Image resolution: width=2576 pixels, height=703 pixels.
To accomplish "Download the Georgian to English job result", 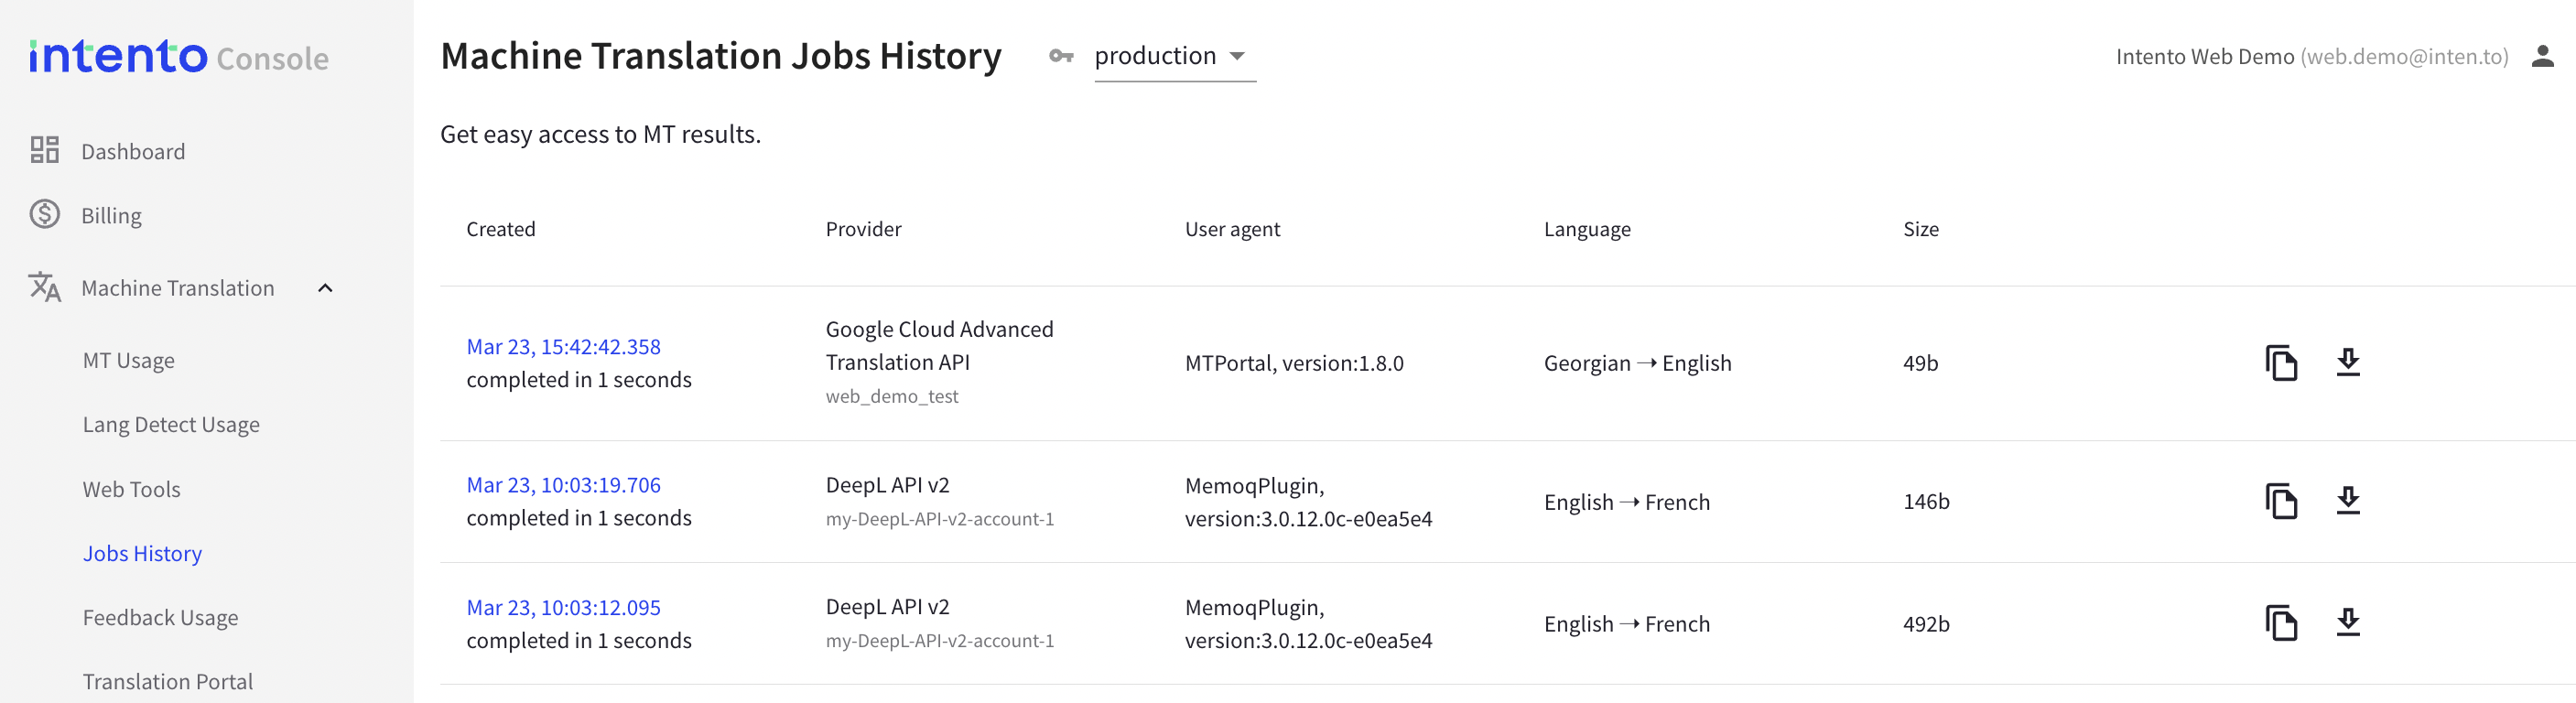I will pos(2348,362).
